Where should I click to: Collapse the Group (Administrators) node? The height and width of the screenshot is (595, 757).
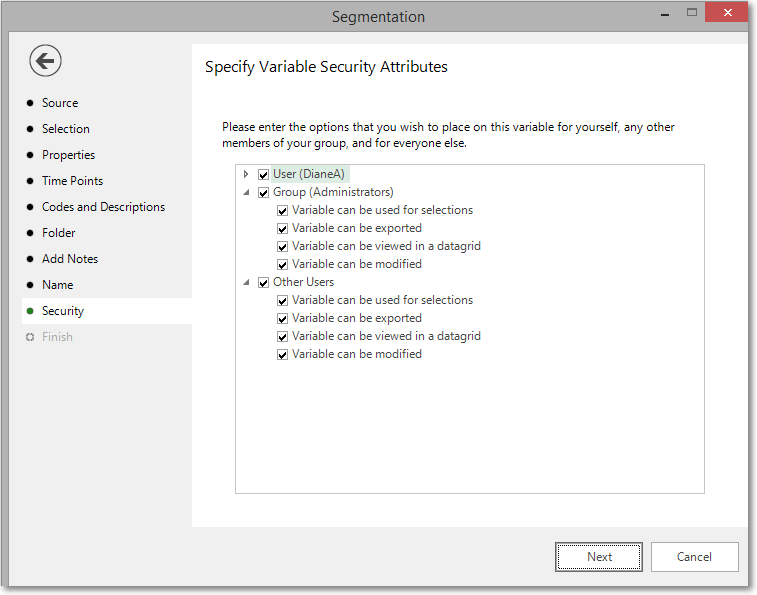pyautogui.click(x=246, y=192)
